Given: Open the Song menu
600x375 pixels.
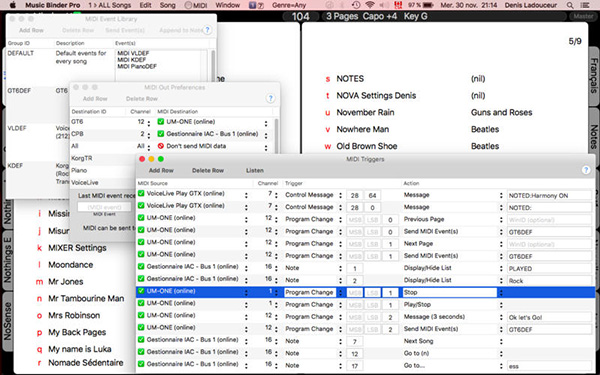Looking at the screenshot, I should click(x=167, y=5).
